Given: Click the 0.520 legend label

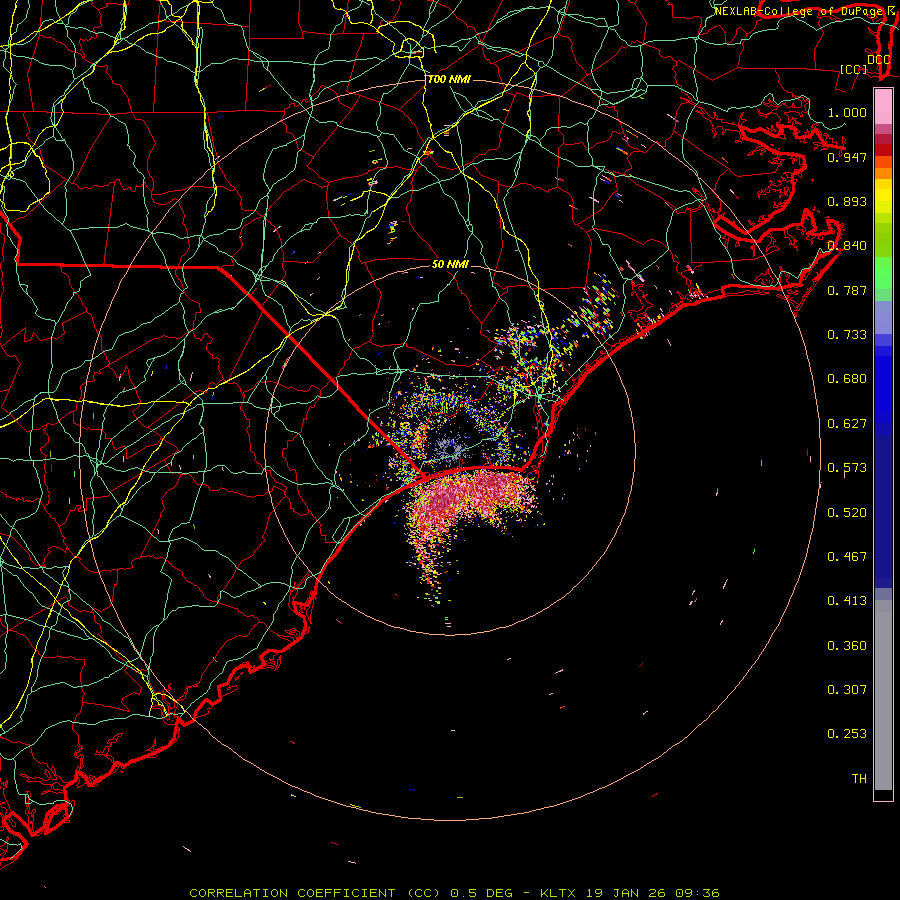Looking at the screenshot, I should pos(847,513).
